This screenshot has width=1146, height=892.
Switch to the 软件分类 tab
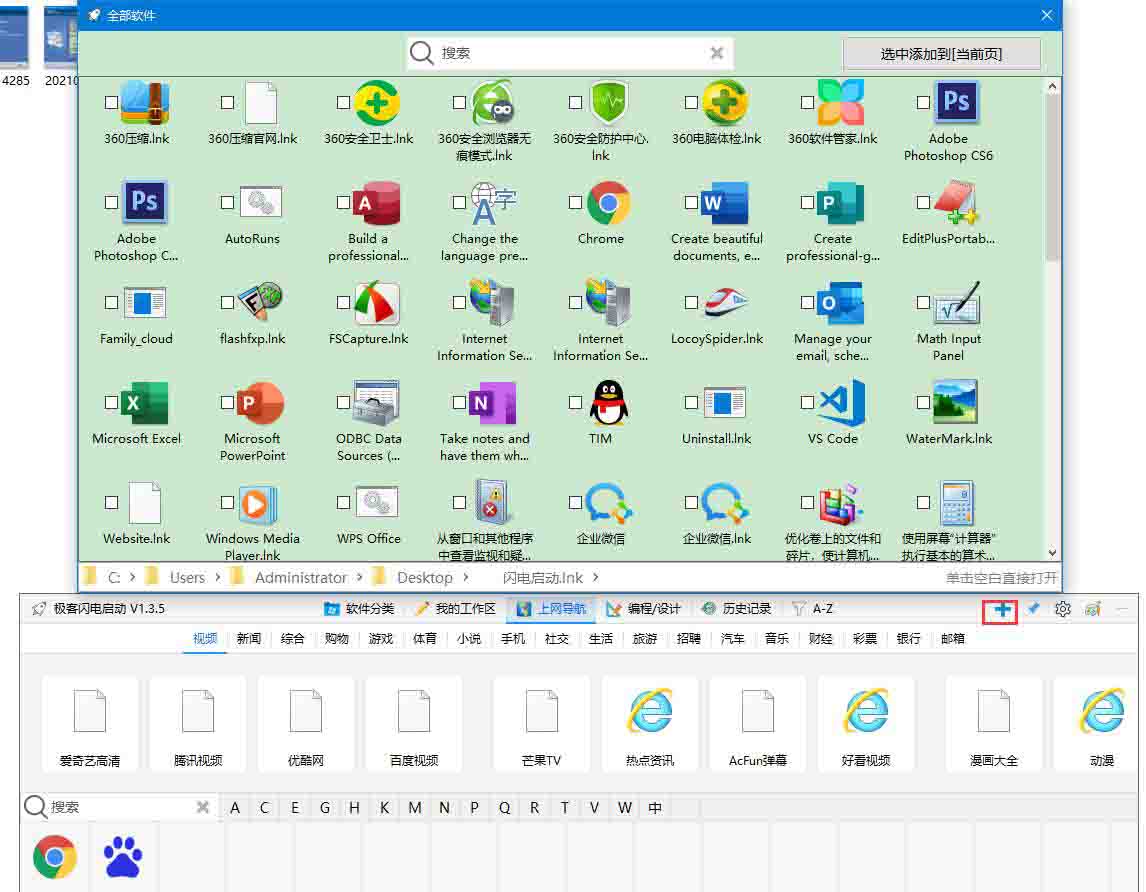coord(359,609)
